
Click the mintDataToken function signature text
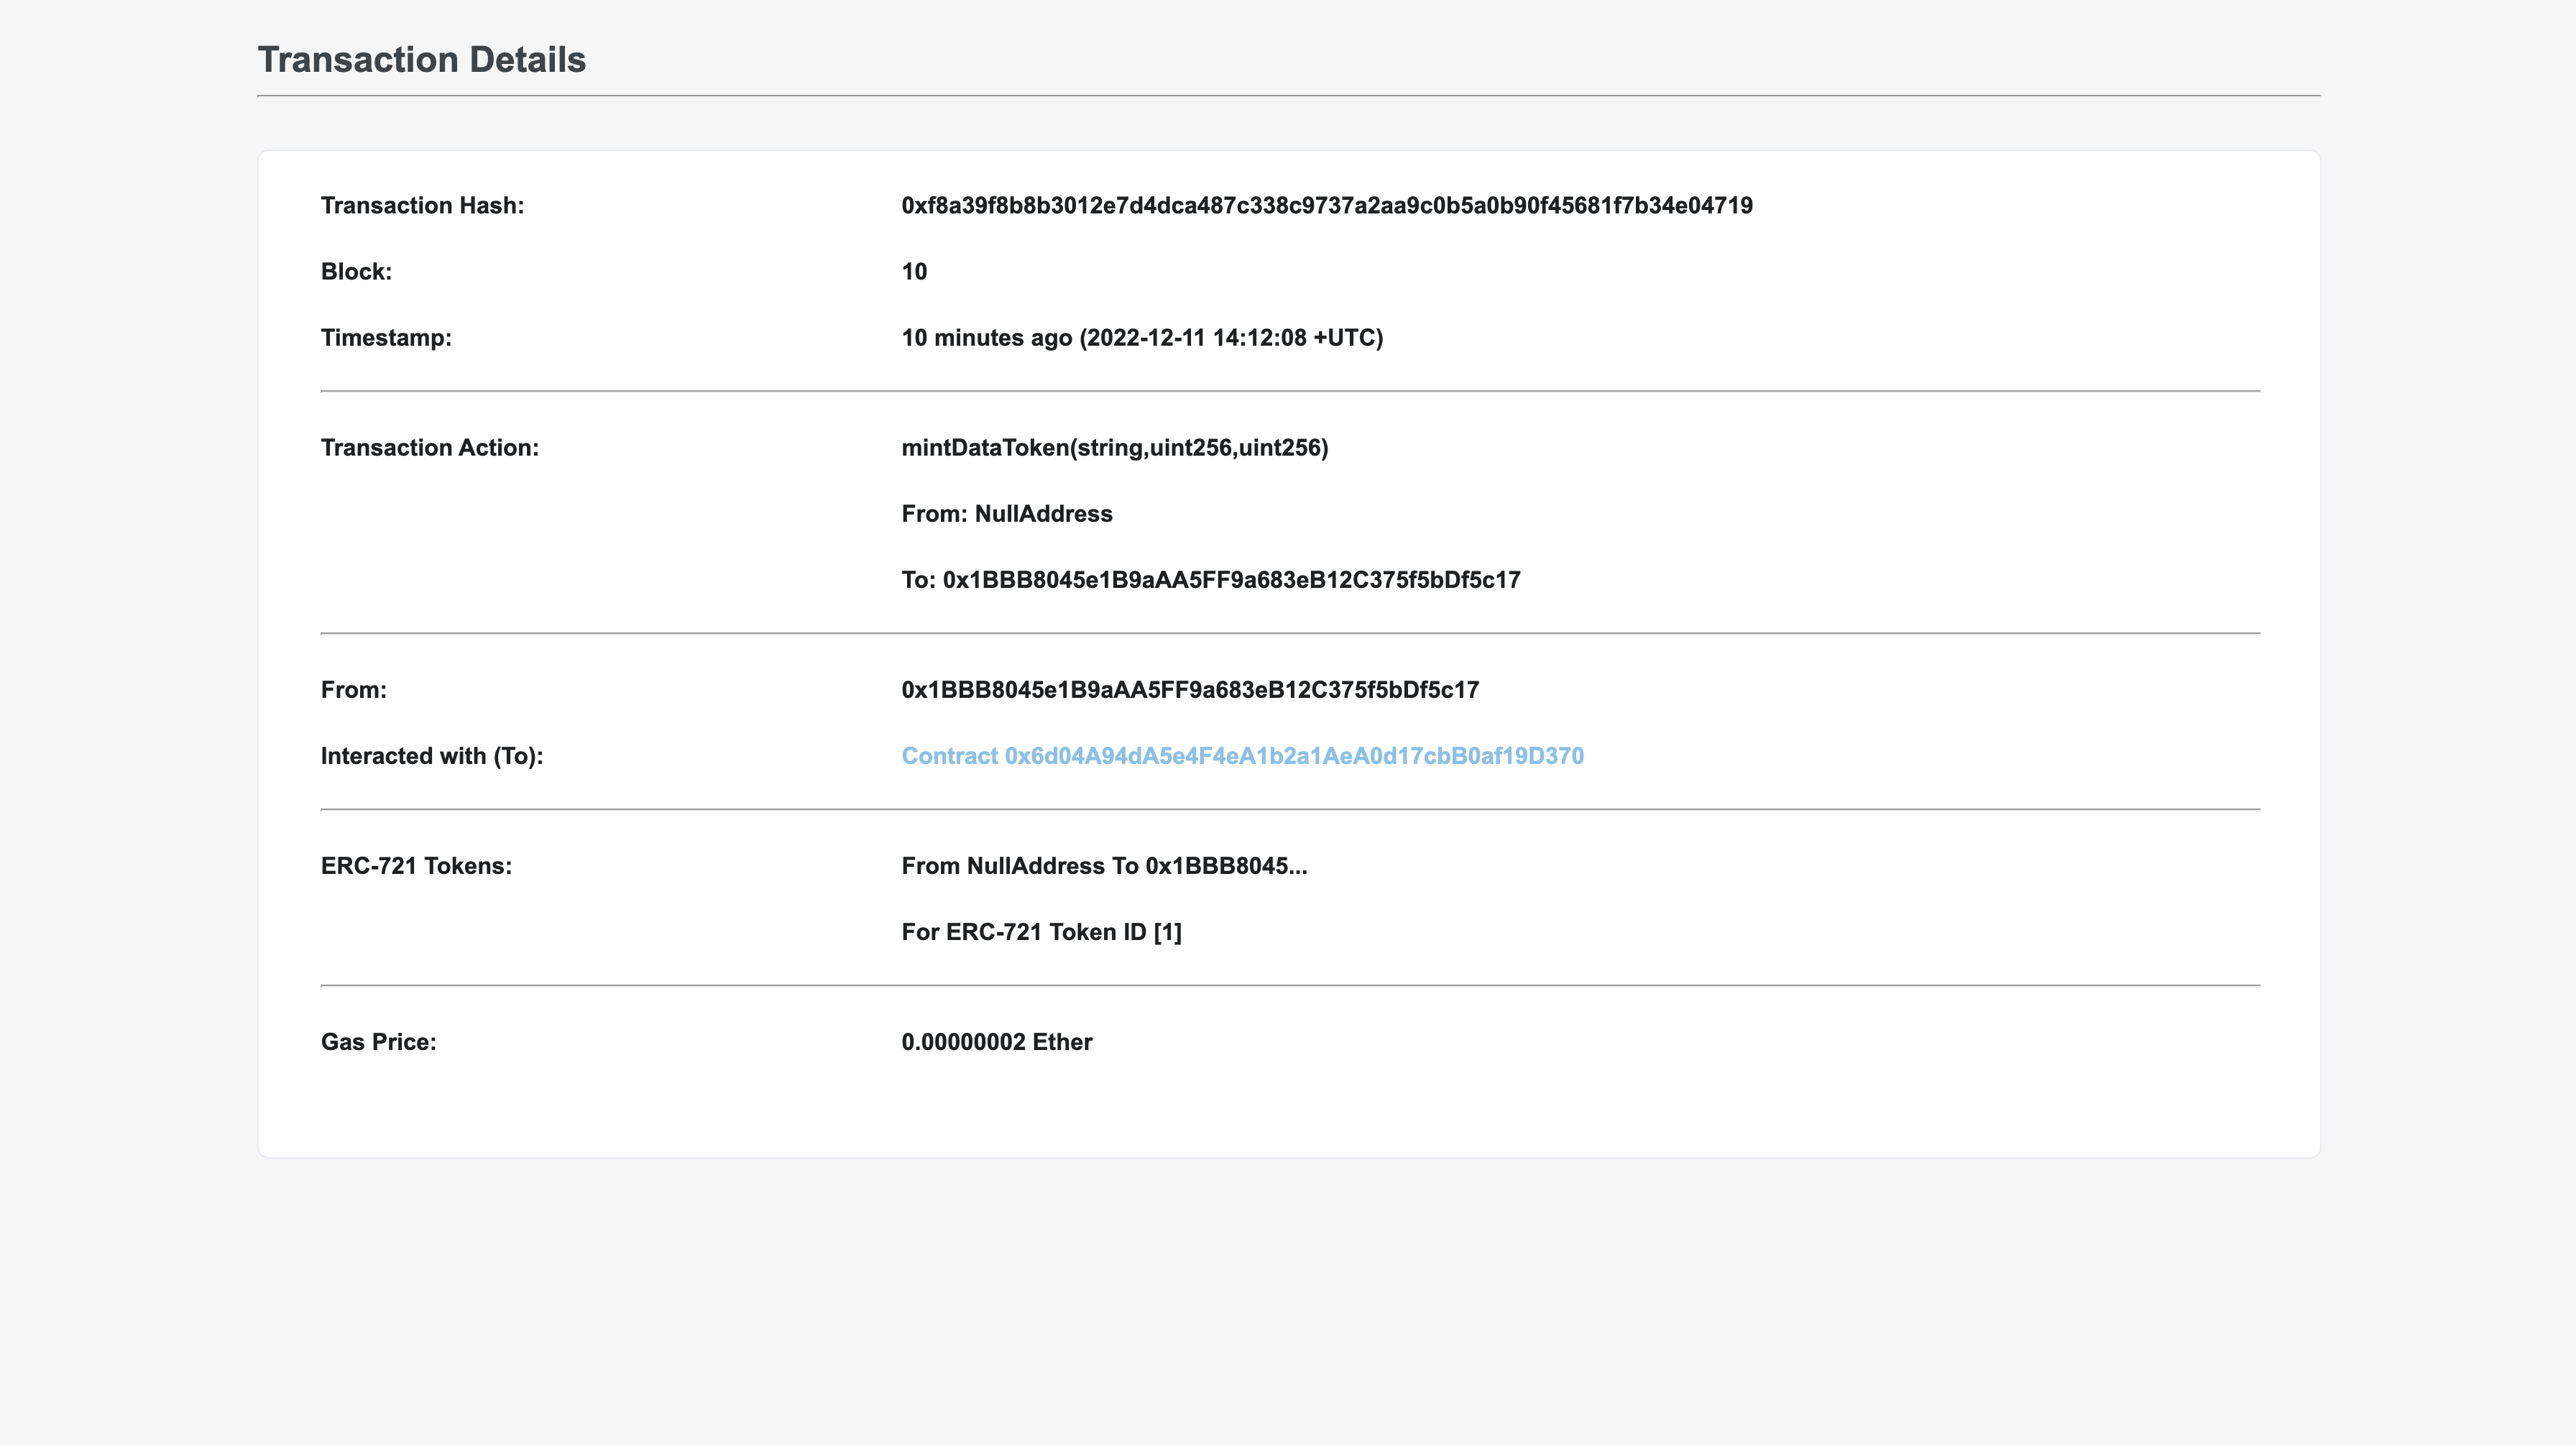point(1114,448)
